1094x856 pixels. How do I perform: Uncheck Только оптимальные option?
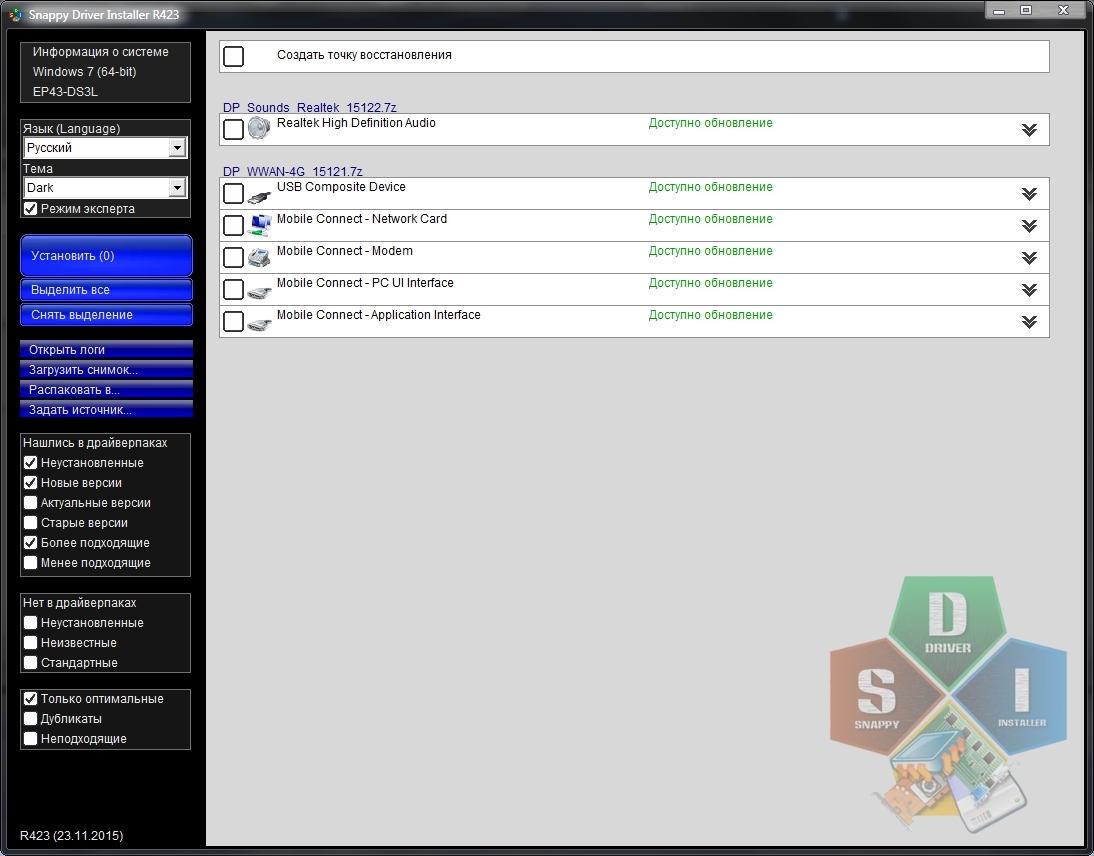[31, 698]
